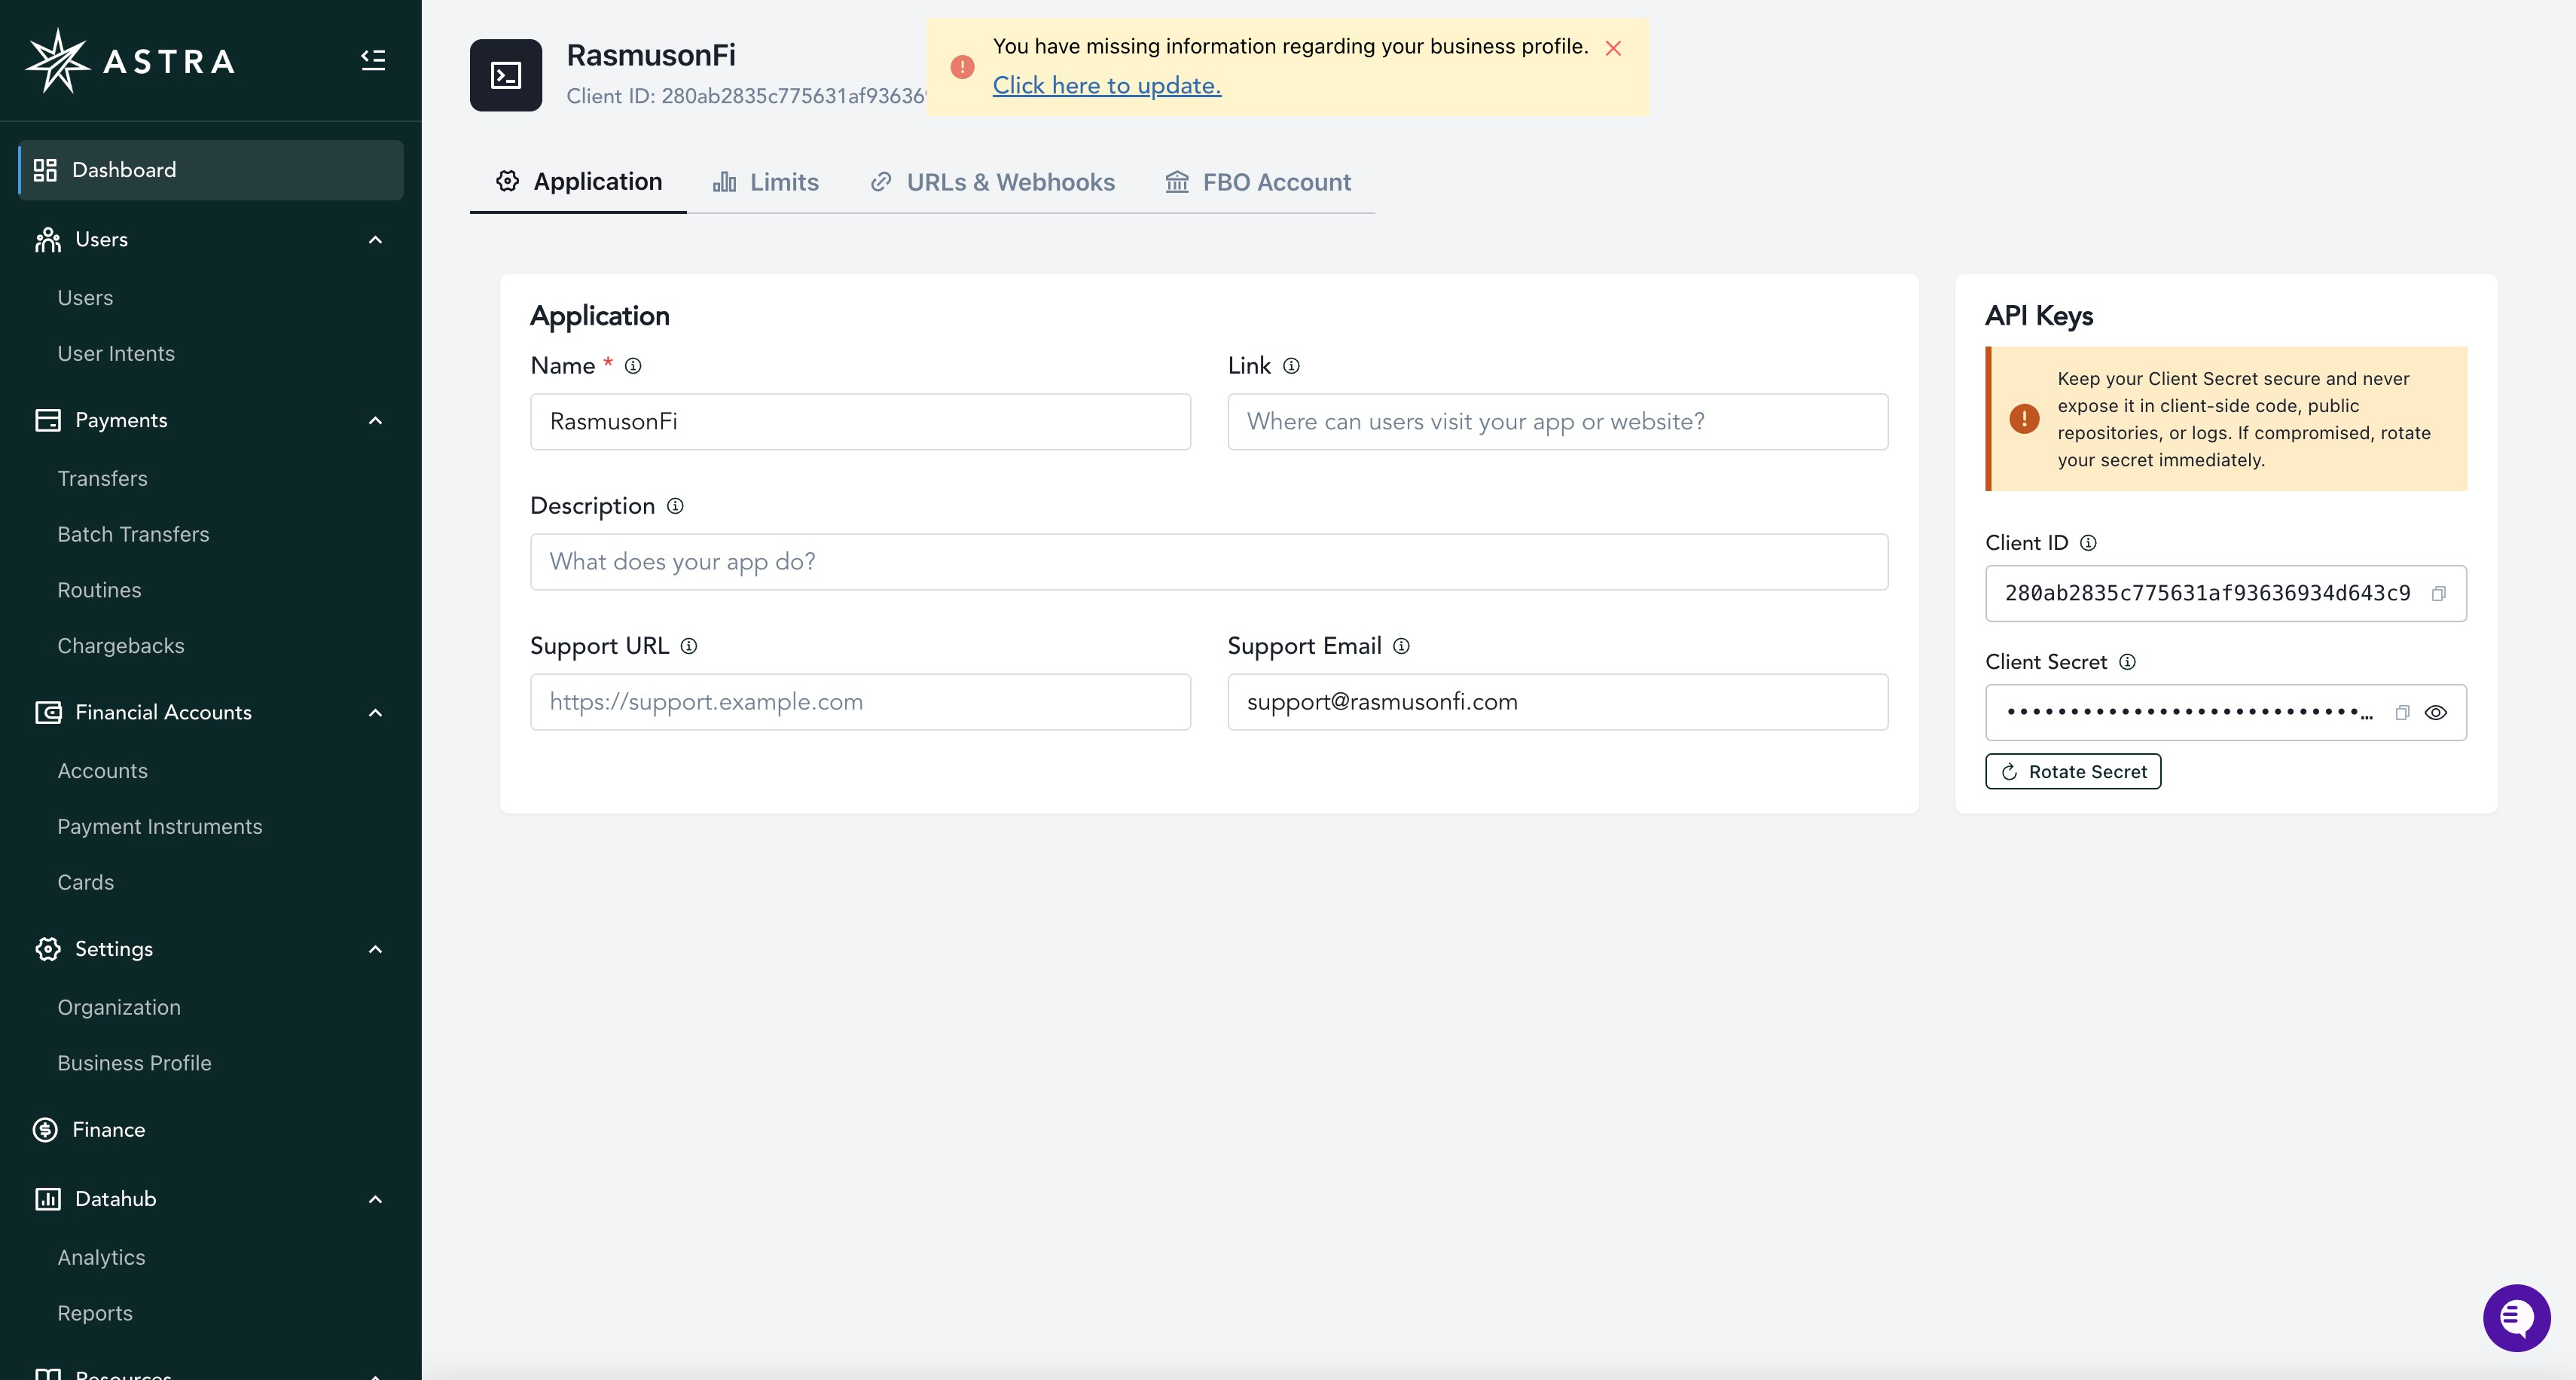Open Routines in sidebar
Image resolution: width=2576 pixels, height=1380 pixels.
pyautogui.click(x=99, y=590)
